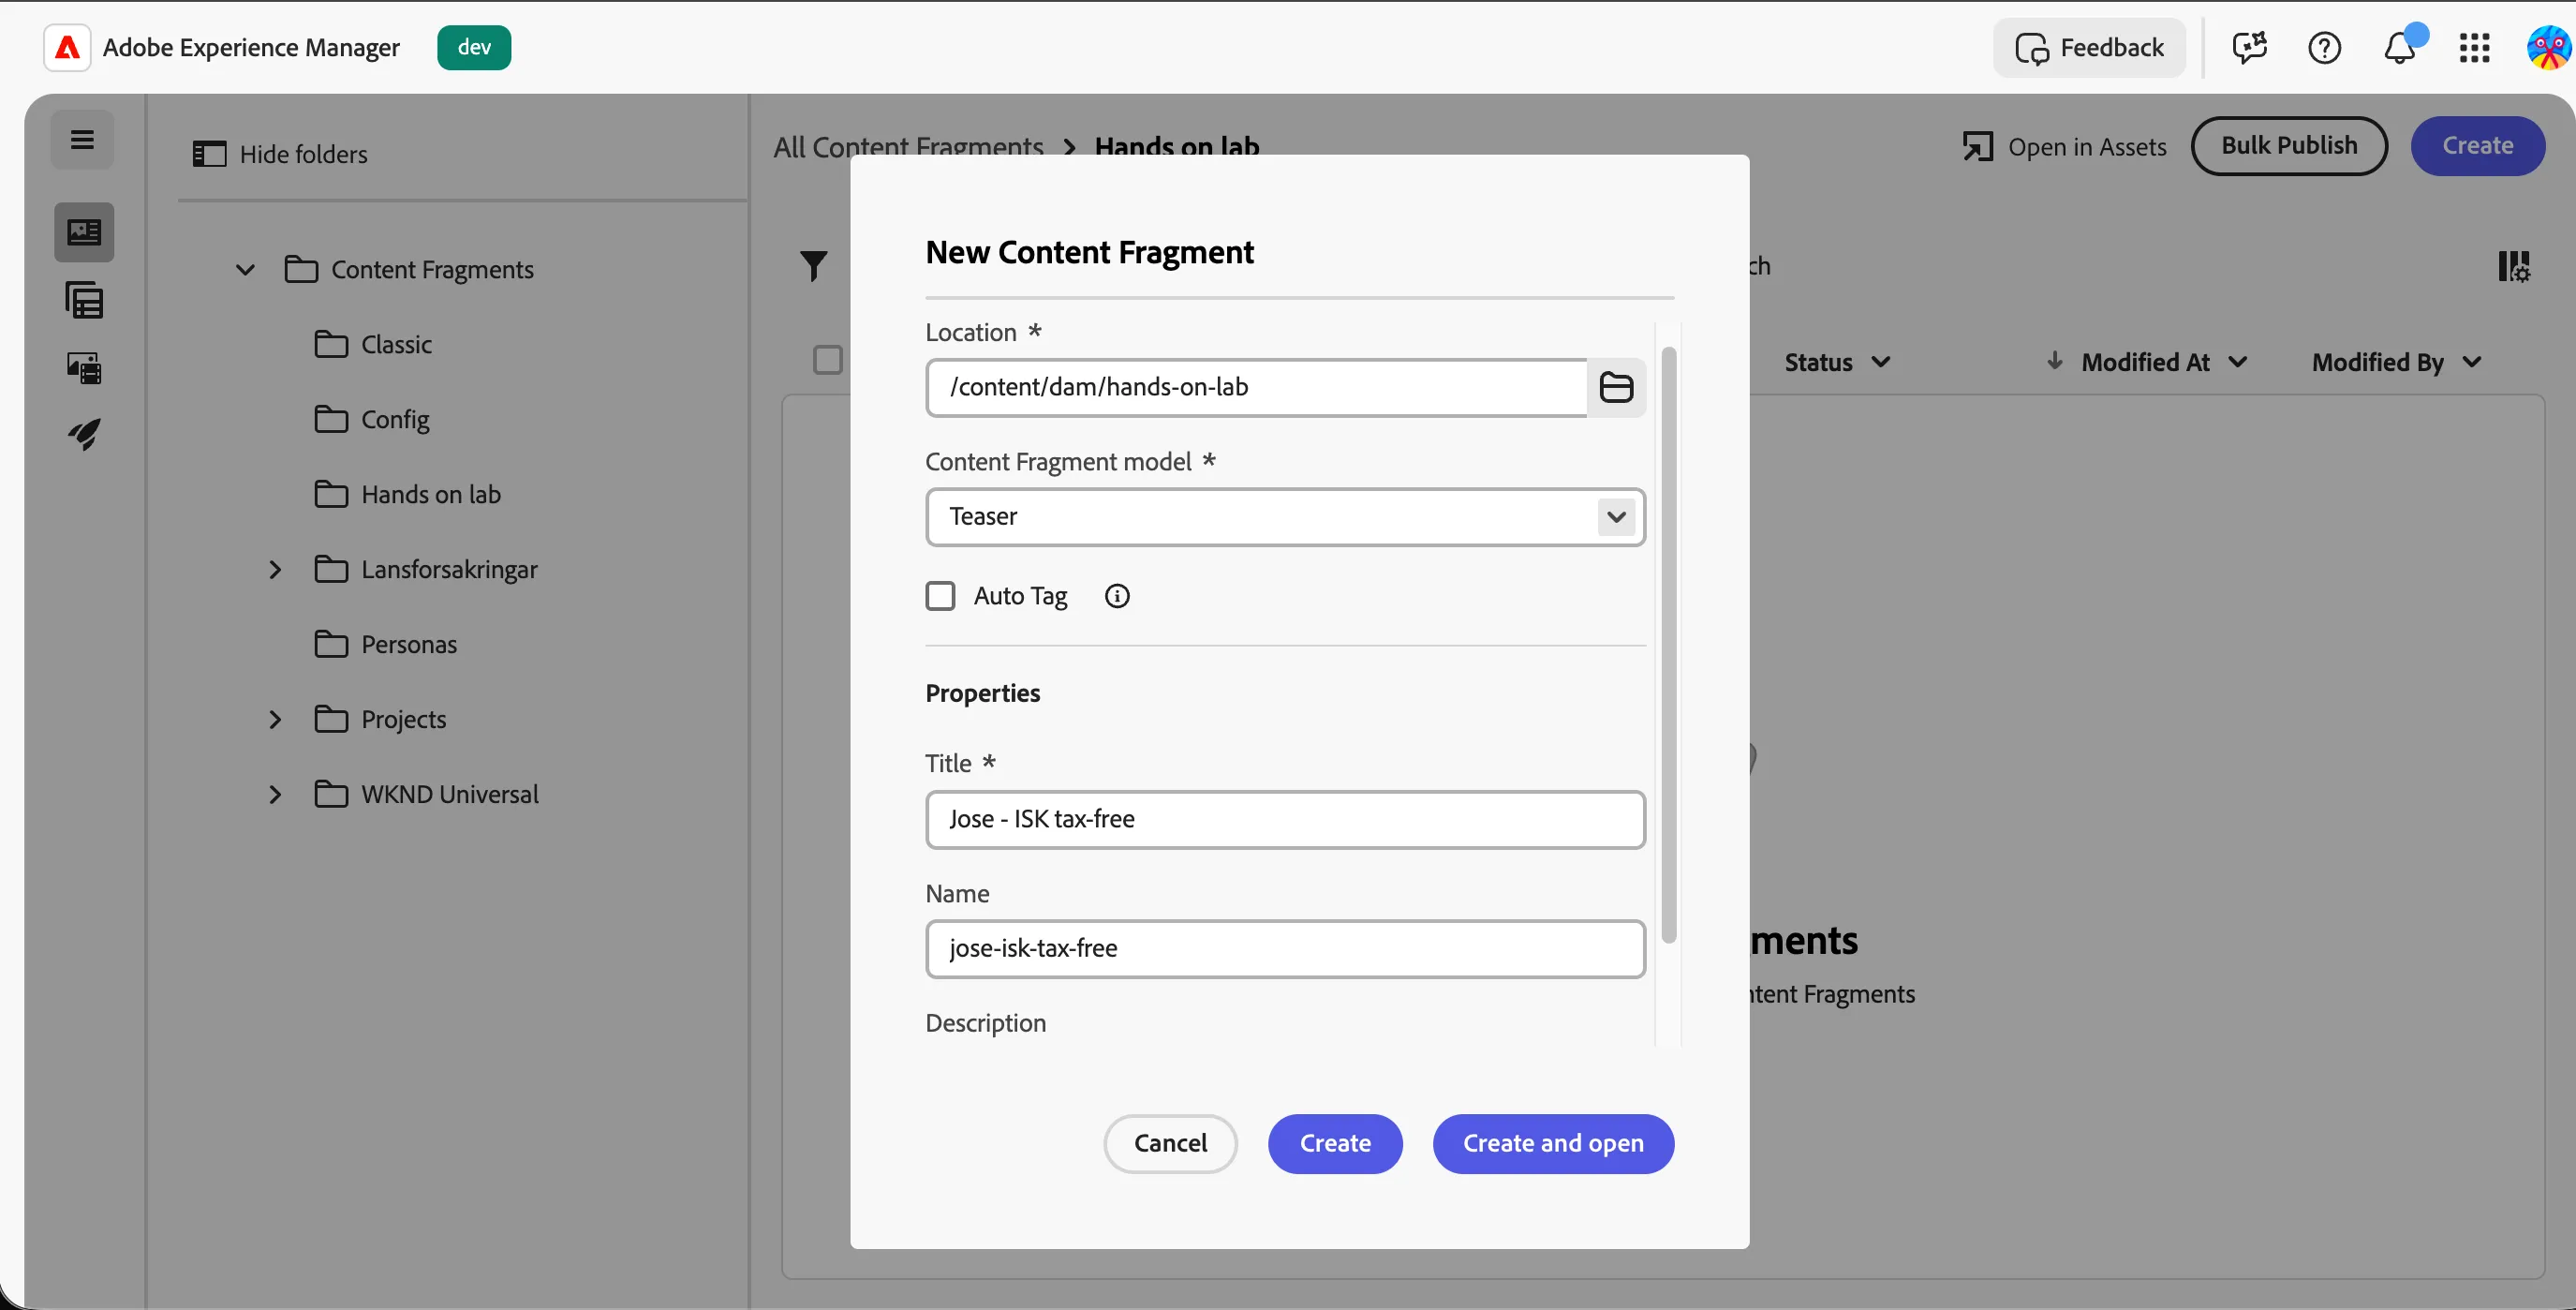Go to All Content Fragments breadcrumb
2576x1310 pixels.
click(908, 147)
